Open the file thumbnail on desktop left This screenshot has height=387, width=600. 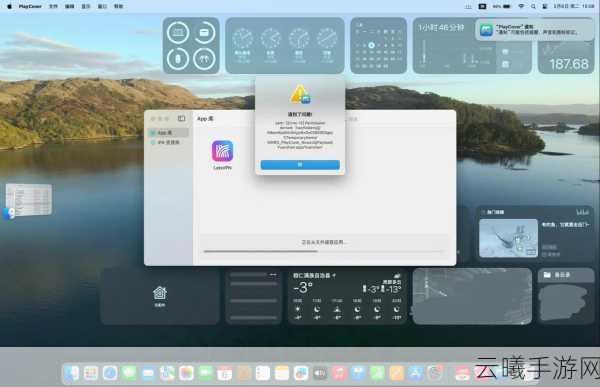(29, 200)
